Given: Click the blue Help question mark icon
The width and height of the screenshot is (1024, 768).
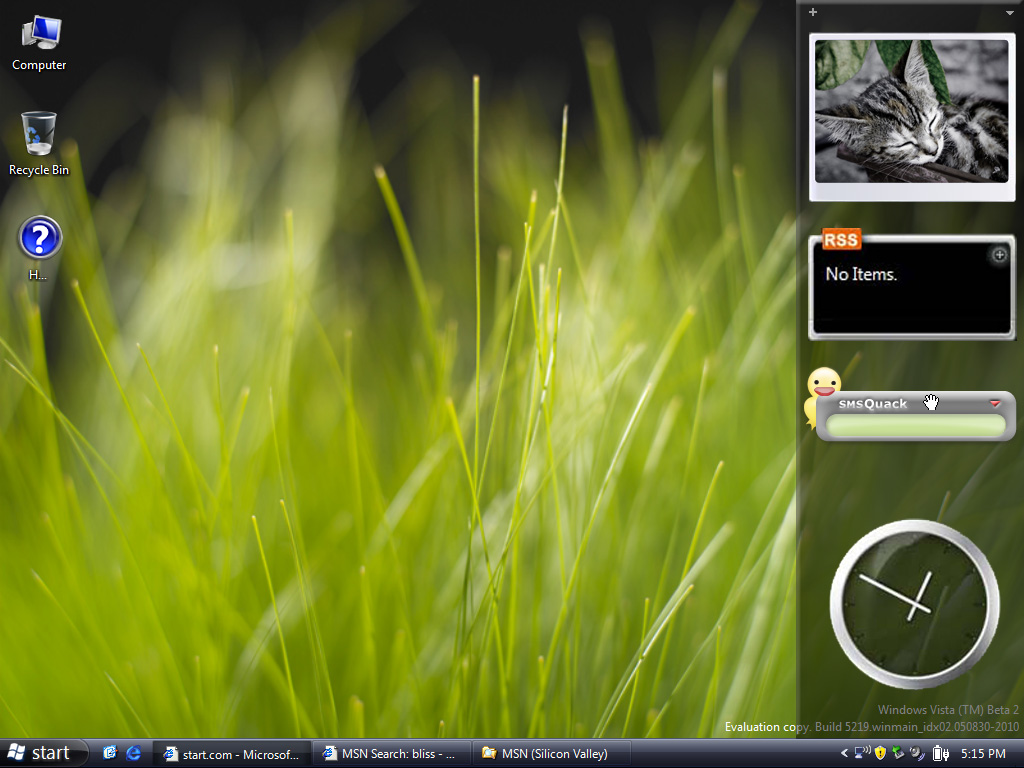Looking at the screenshot, I should coord(40,240).
